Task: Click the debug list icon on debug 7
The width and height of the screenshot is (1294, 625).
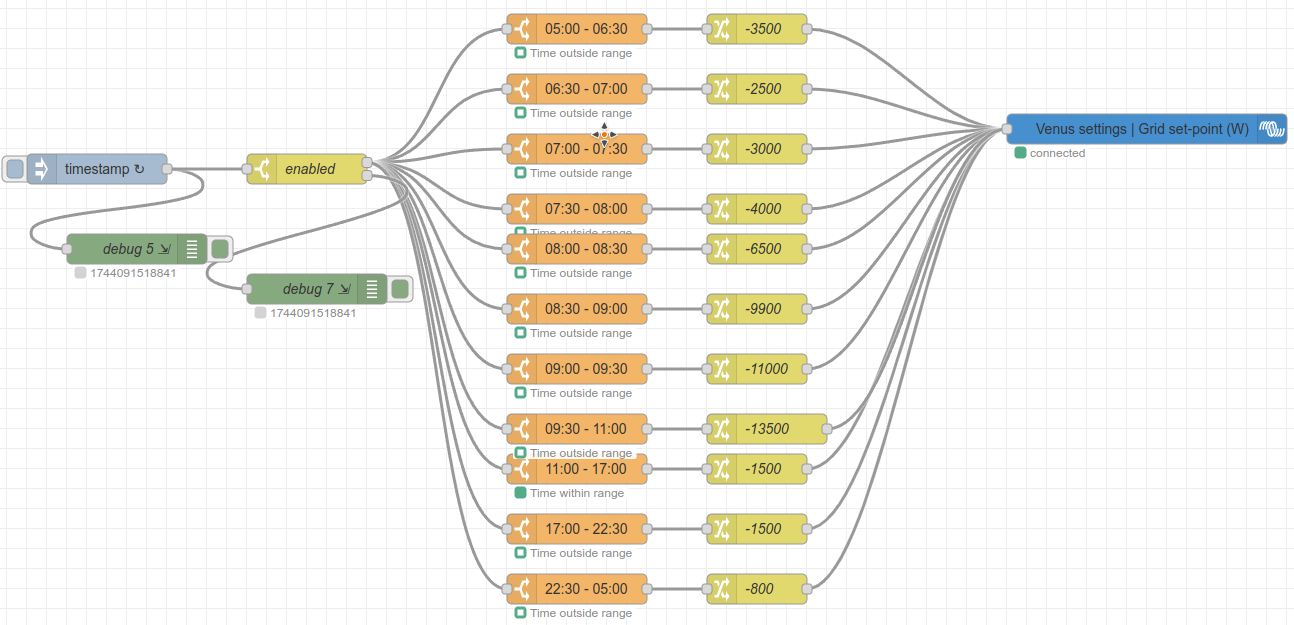Action: coord(371,289)
